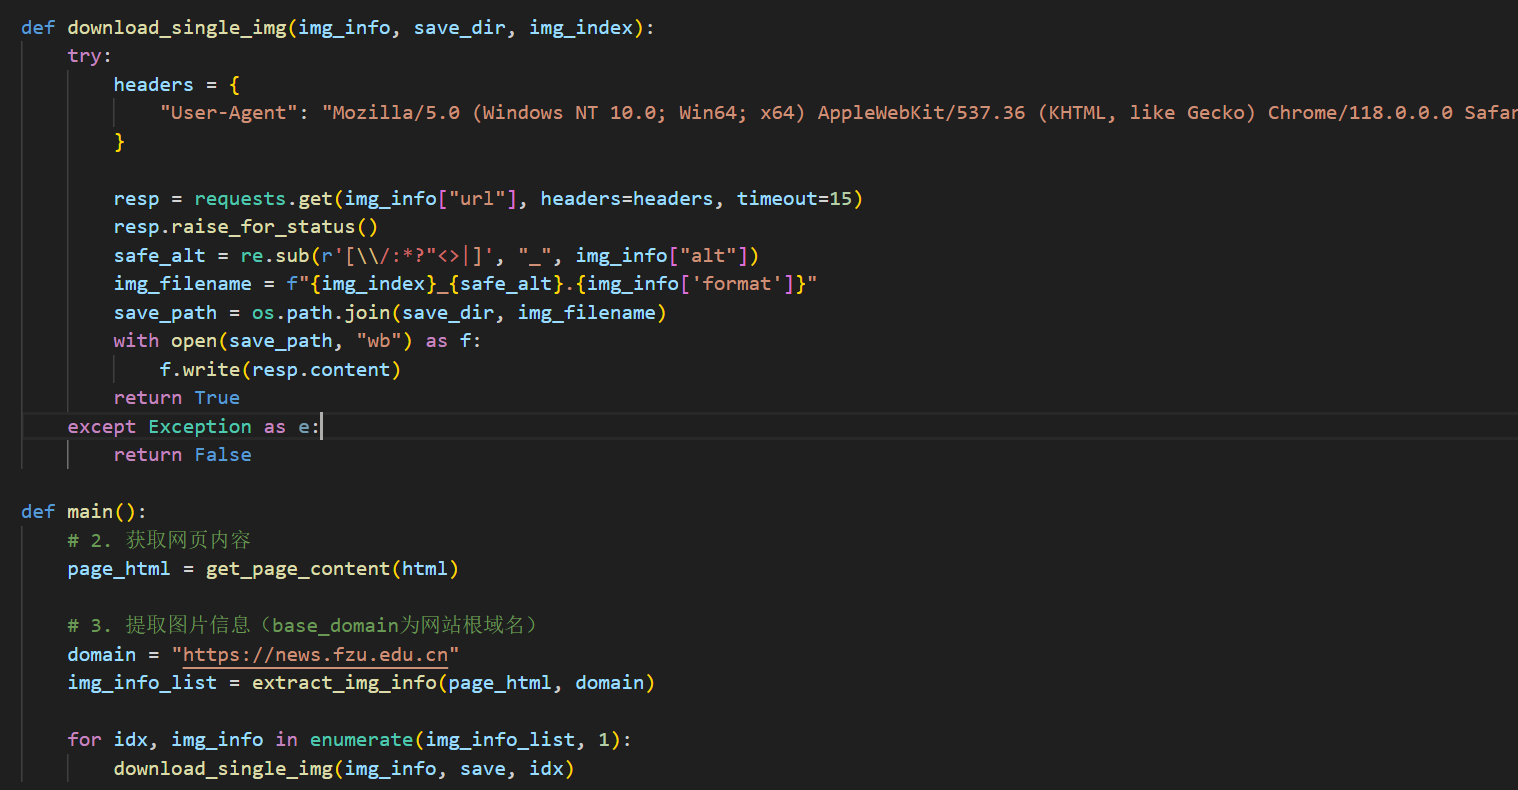Click the closing brace of headers dict
This screenshot has height=790, width=1518.
[x=119, y=142]
